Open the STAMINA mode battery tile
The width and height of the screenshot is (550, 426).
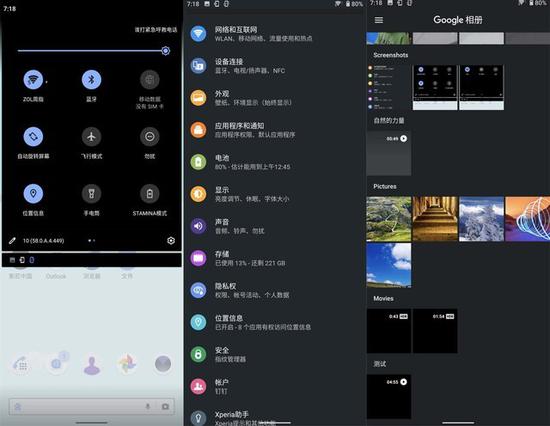[x=150, y=193]
